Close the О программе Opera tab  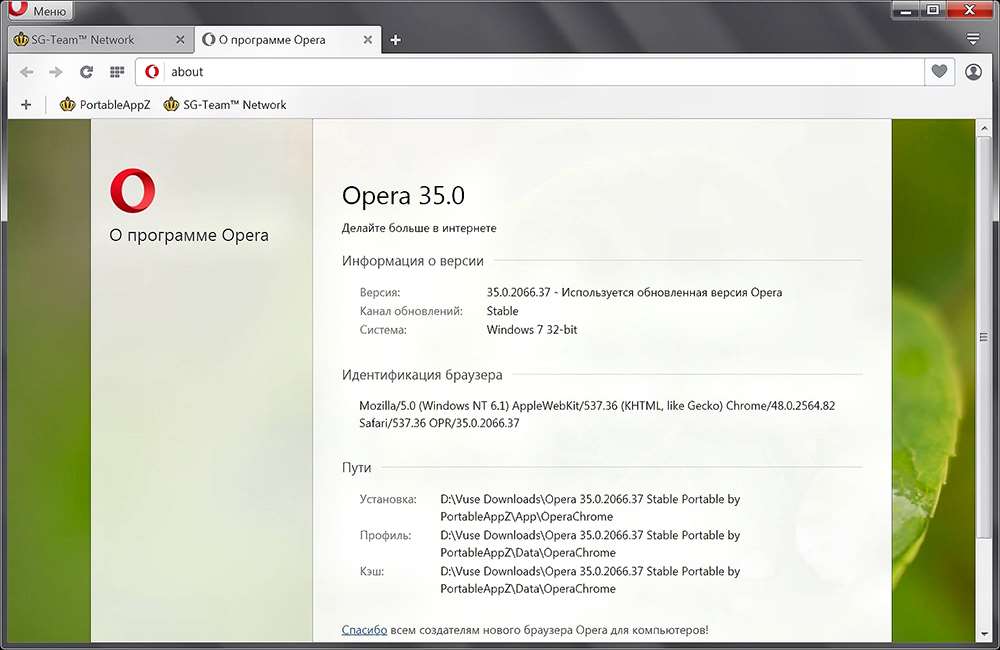(367, 40)
